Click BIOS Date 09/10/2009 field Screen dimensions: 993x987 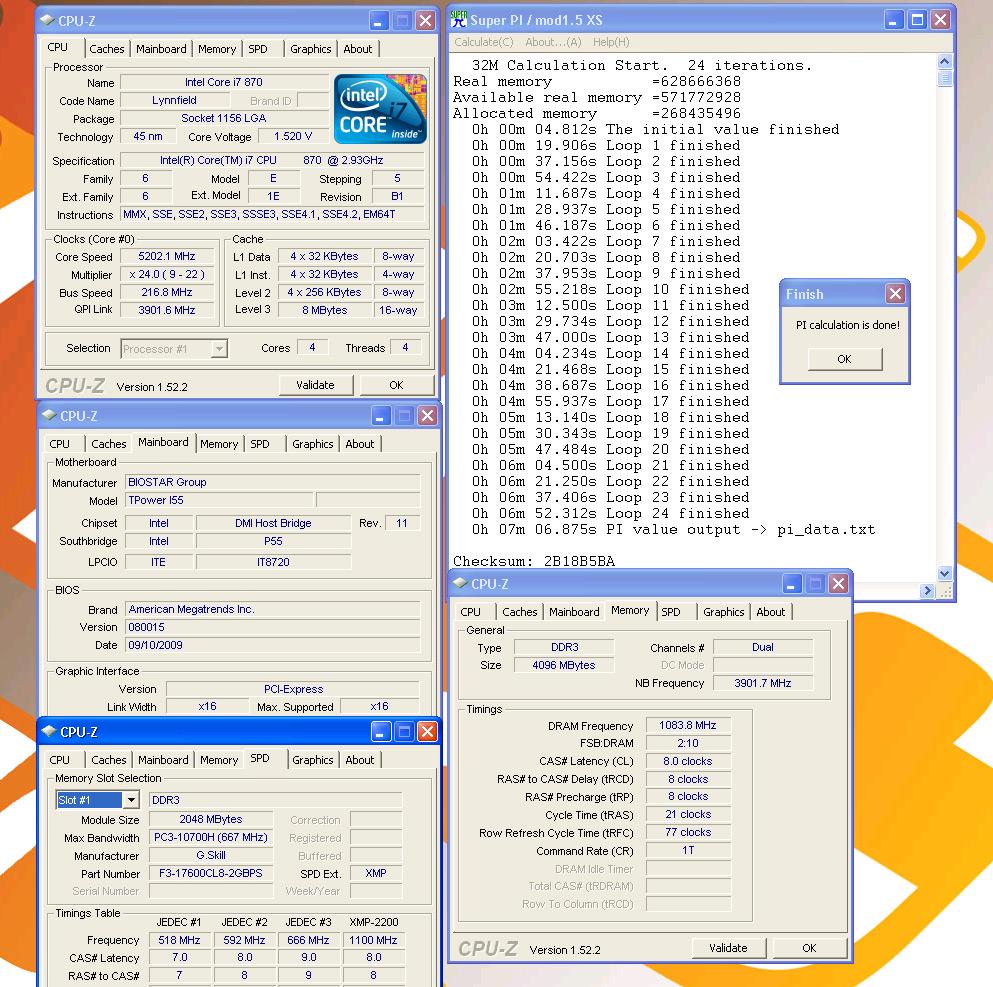[x=272, y=645]
